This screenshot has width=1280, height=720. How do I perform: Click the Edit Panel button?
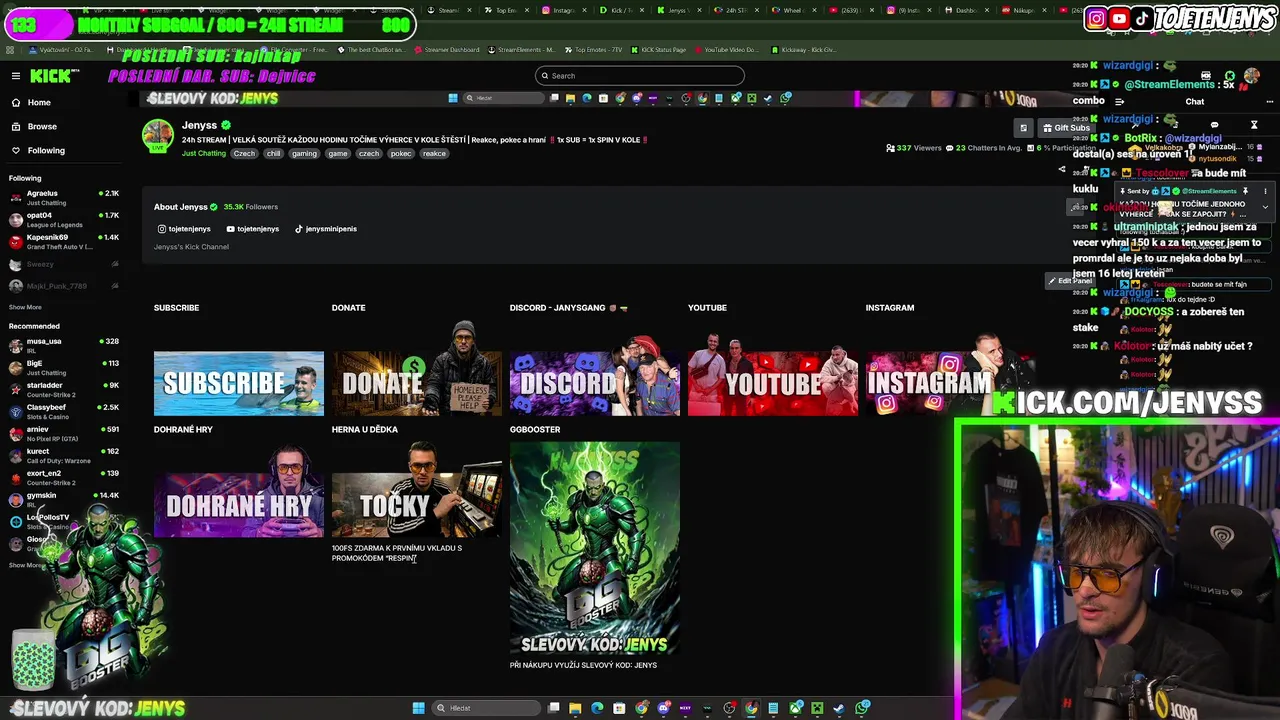1069,281
